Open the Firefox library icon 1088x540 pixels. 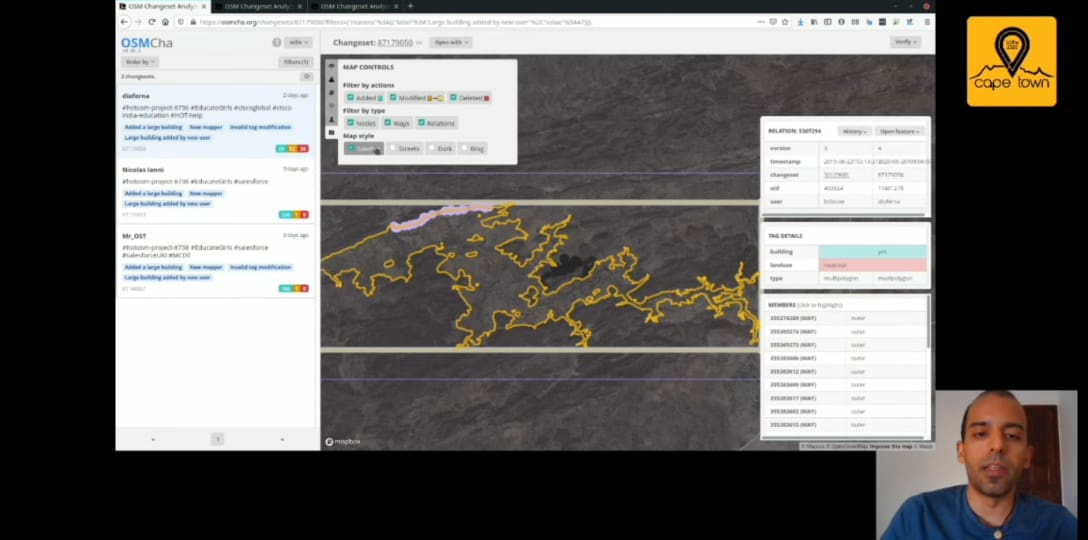(814, 22)
